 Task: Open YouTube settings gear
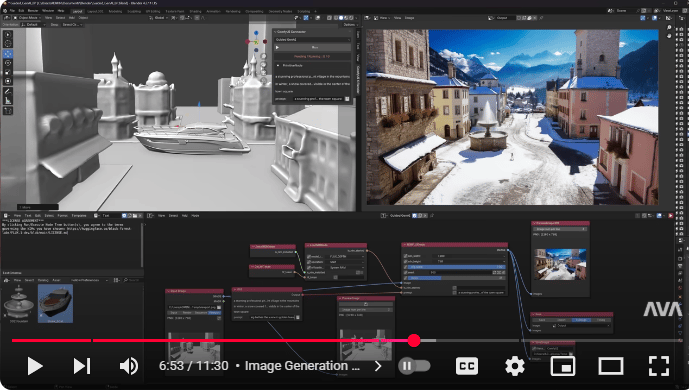tap(515, 366)
